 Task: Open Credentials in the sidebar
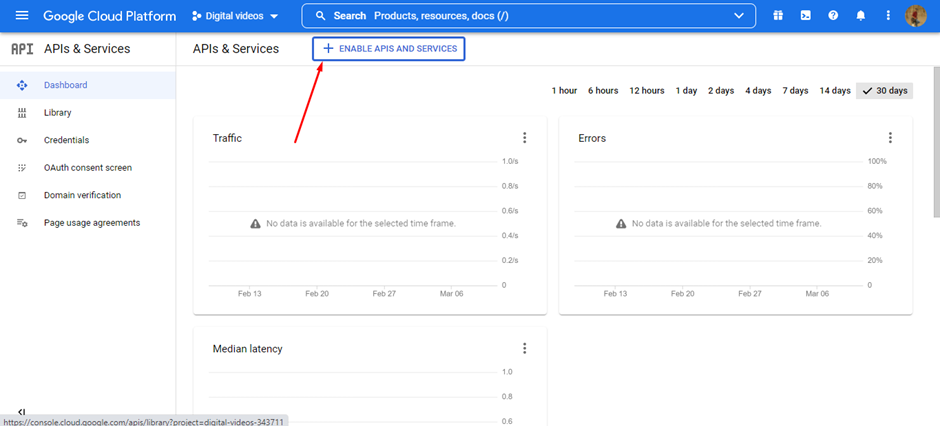point(88,140)
